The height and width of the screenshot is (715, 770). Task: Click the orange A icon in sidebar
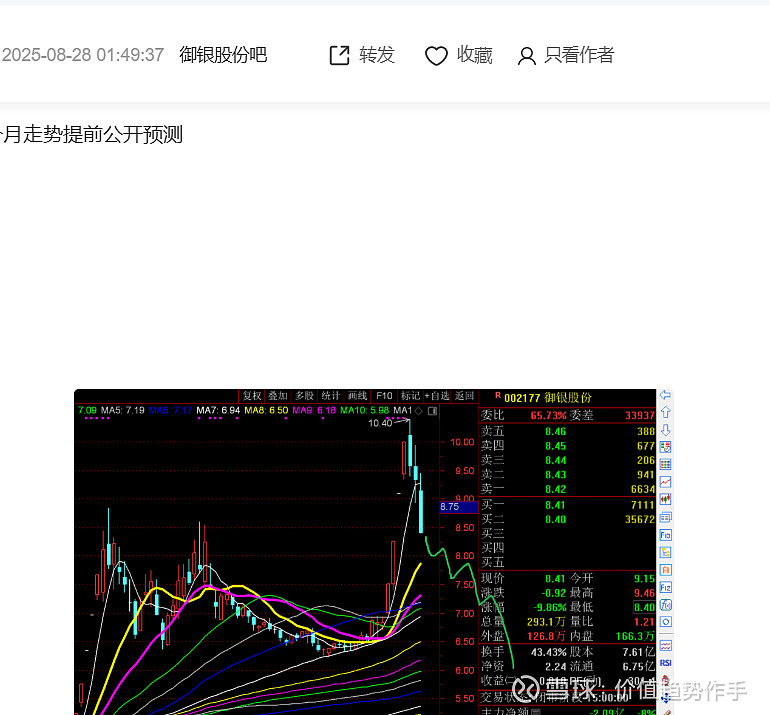tap(665, 570)
